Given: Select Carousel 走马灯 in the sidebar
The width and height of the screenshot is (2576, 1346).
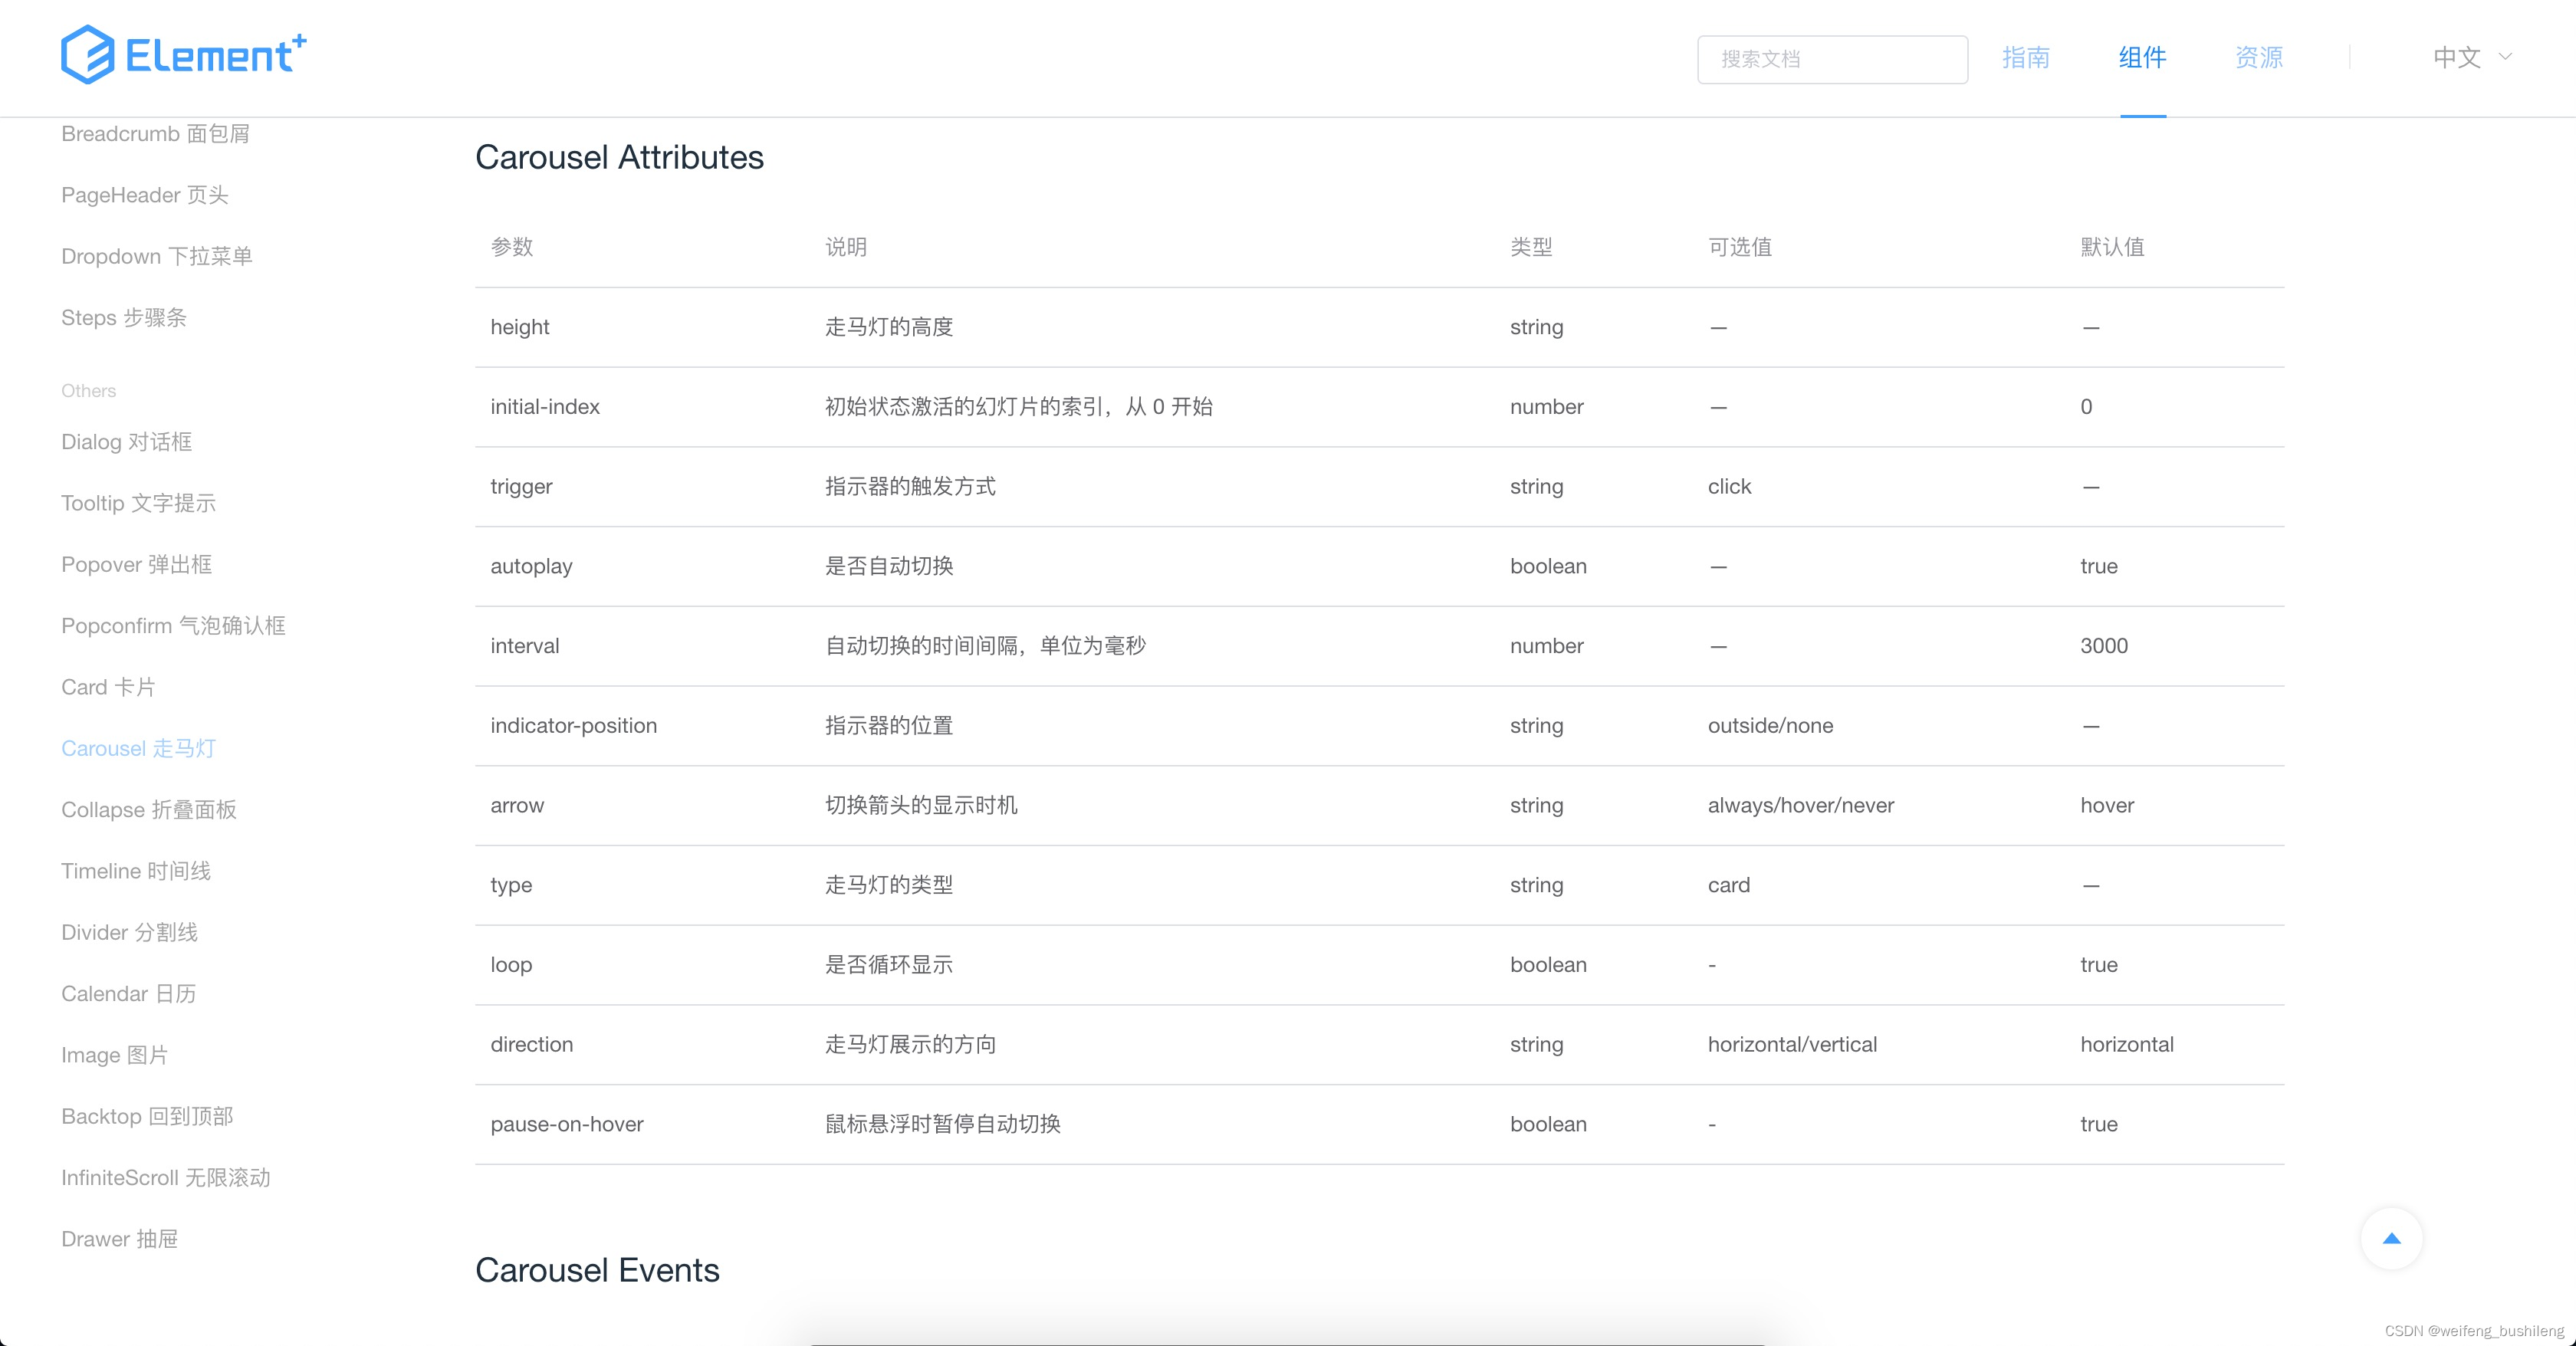Looking at the screenshot, I should click(139, 748).
